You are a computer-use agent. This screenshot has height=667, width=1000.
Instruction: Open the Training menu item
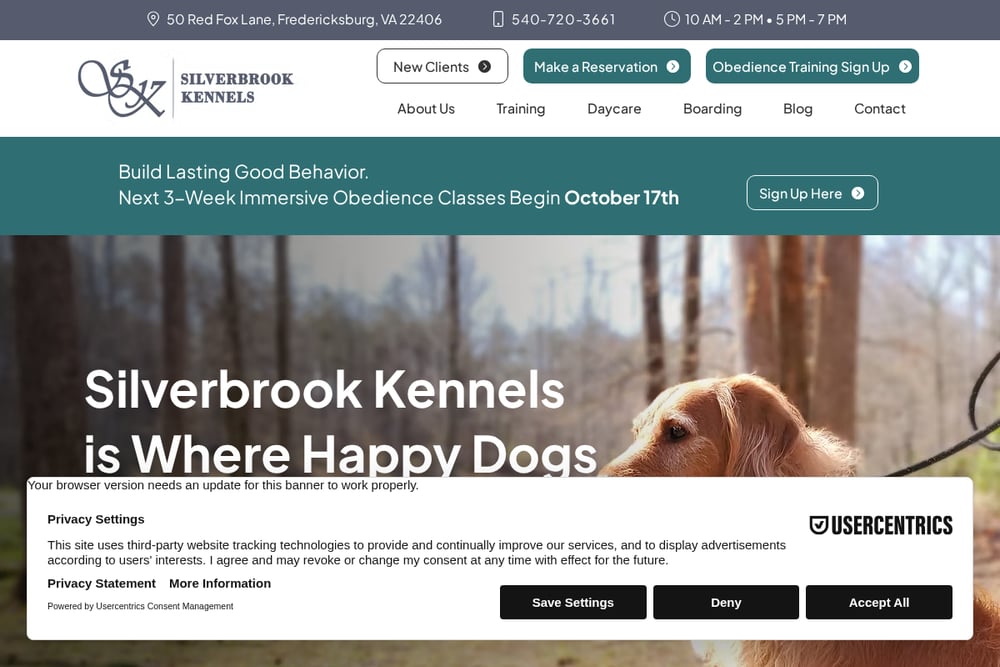(520, 108)
